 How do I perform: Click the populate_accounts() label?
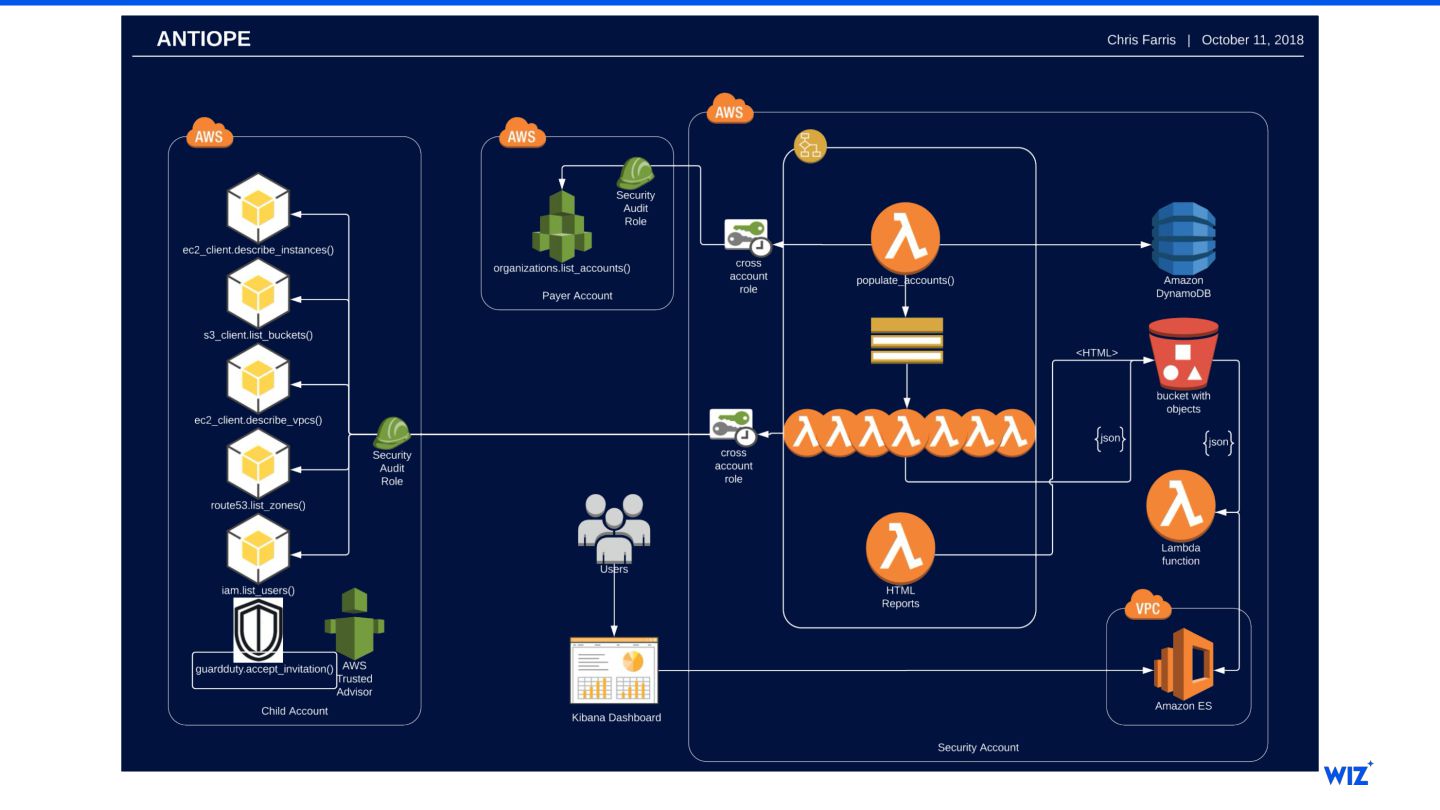(905, 281)
